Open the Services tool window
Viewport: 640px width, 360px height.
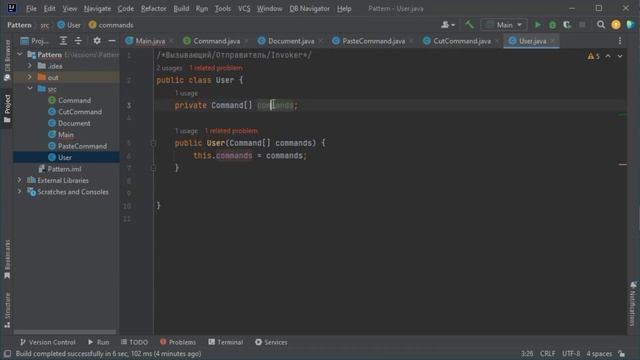271,342
